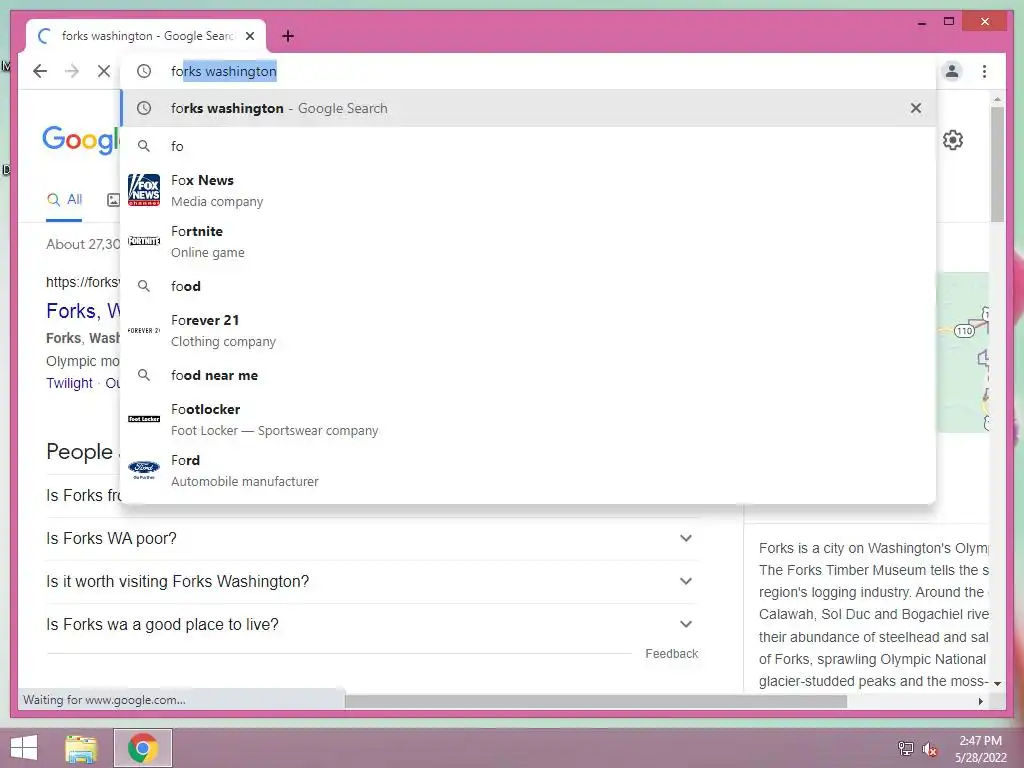The width and height of the screenshot is (1024, 768).
Task: Open the taskbar clock showing 2:47 PM
Action: [980, 749]
